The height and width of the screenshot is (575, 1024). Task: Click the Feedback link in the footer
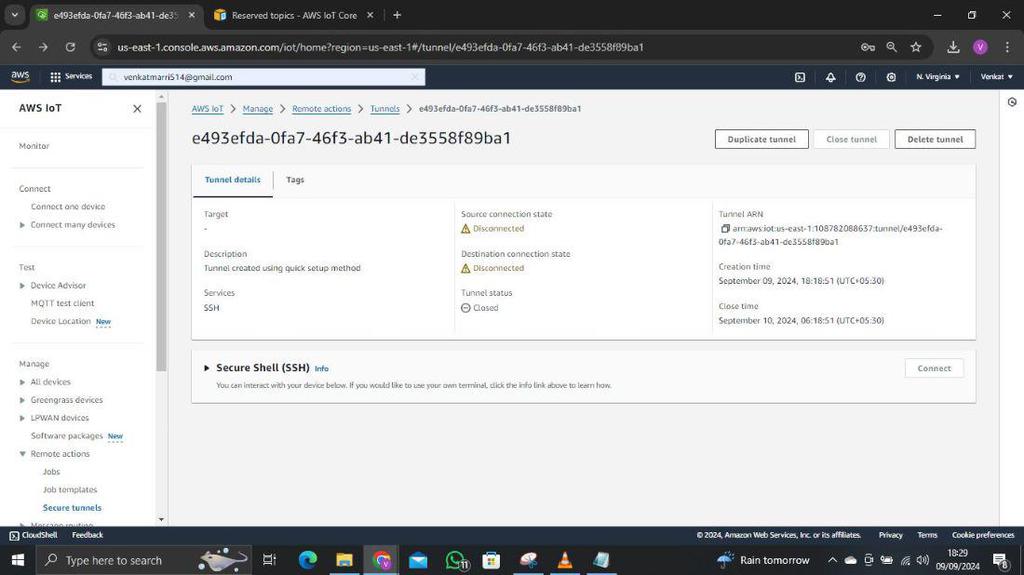point(88,535)
